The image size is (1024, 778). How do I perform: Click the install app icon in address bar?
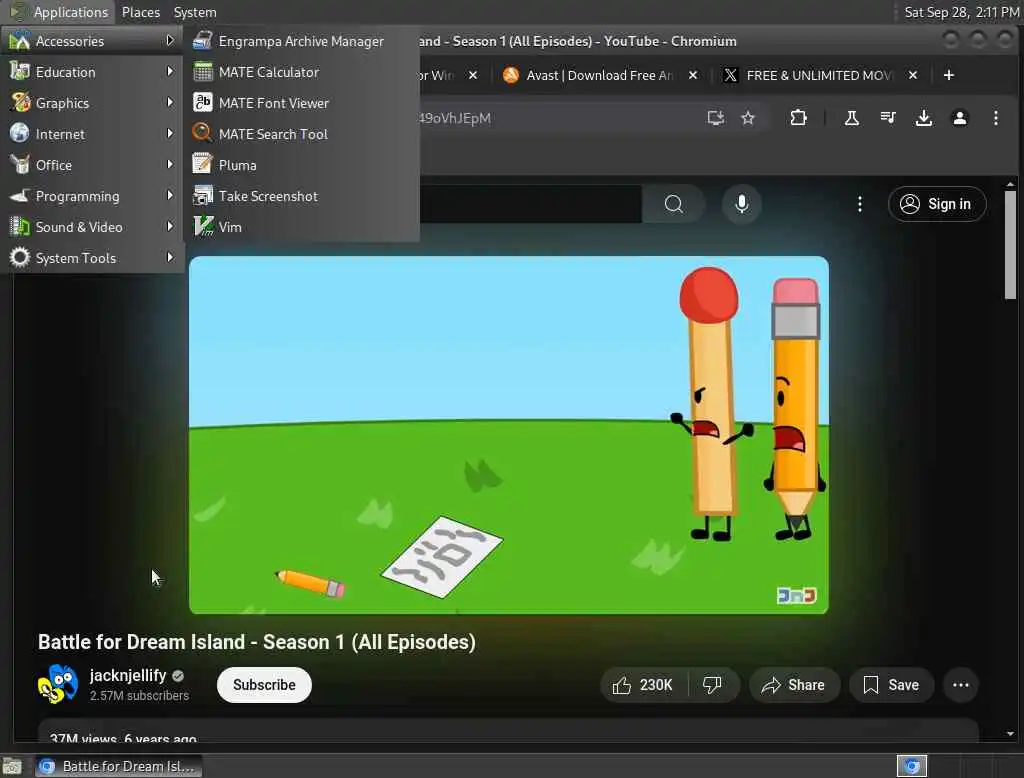pos(716,118)
